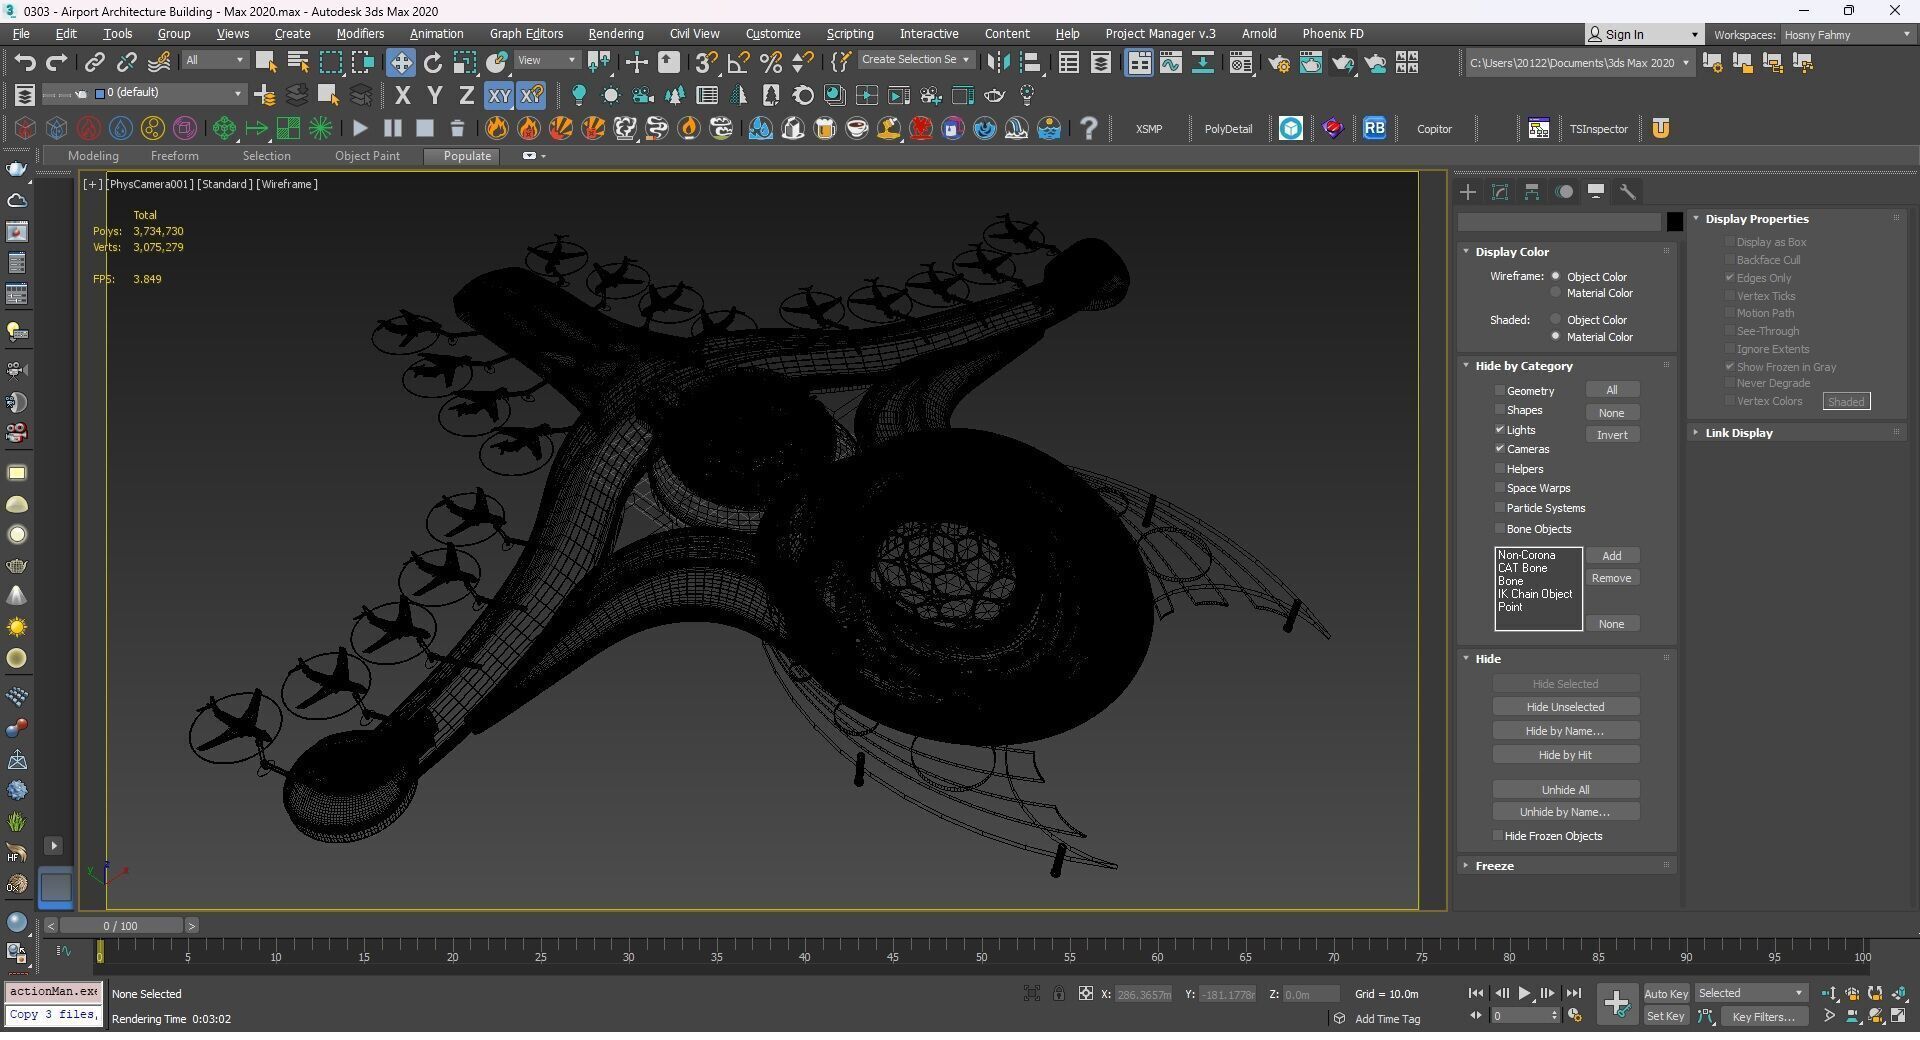This screenshot has width=1920, height=1040.
Task: Open the Scripting menu
Action: click(x=850, y=34)
